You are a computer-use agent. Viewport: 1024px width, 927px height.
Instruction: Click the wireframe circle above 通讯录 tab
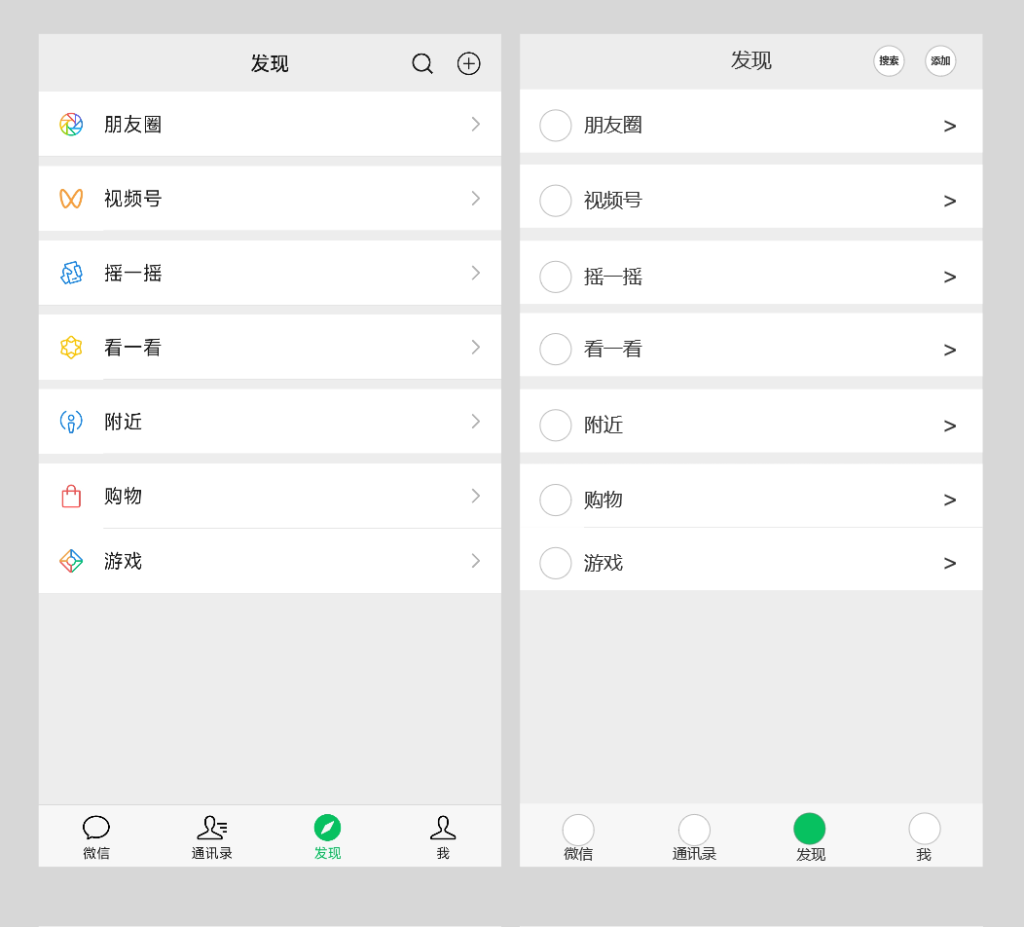pos(694,830)
